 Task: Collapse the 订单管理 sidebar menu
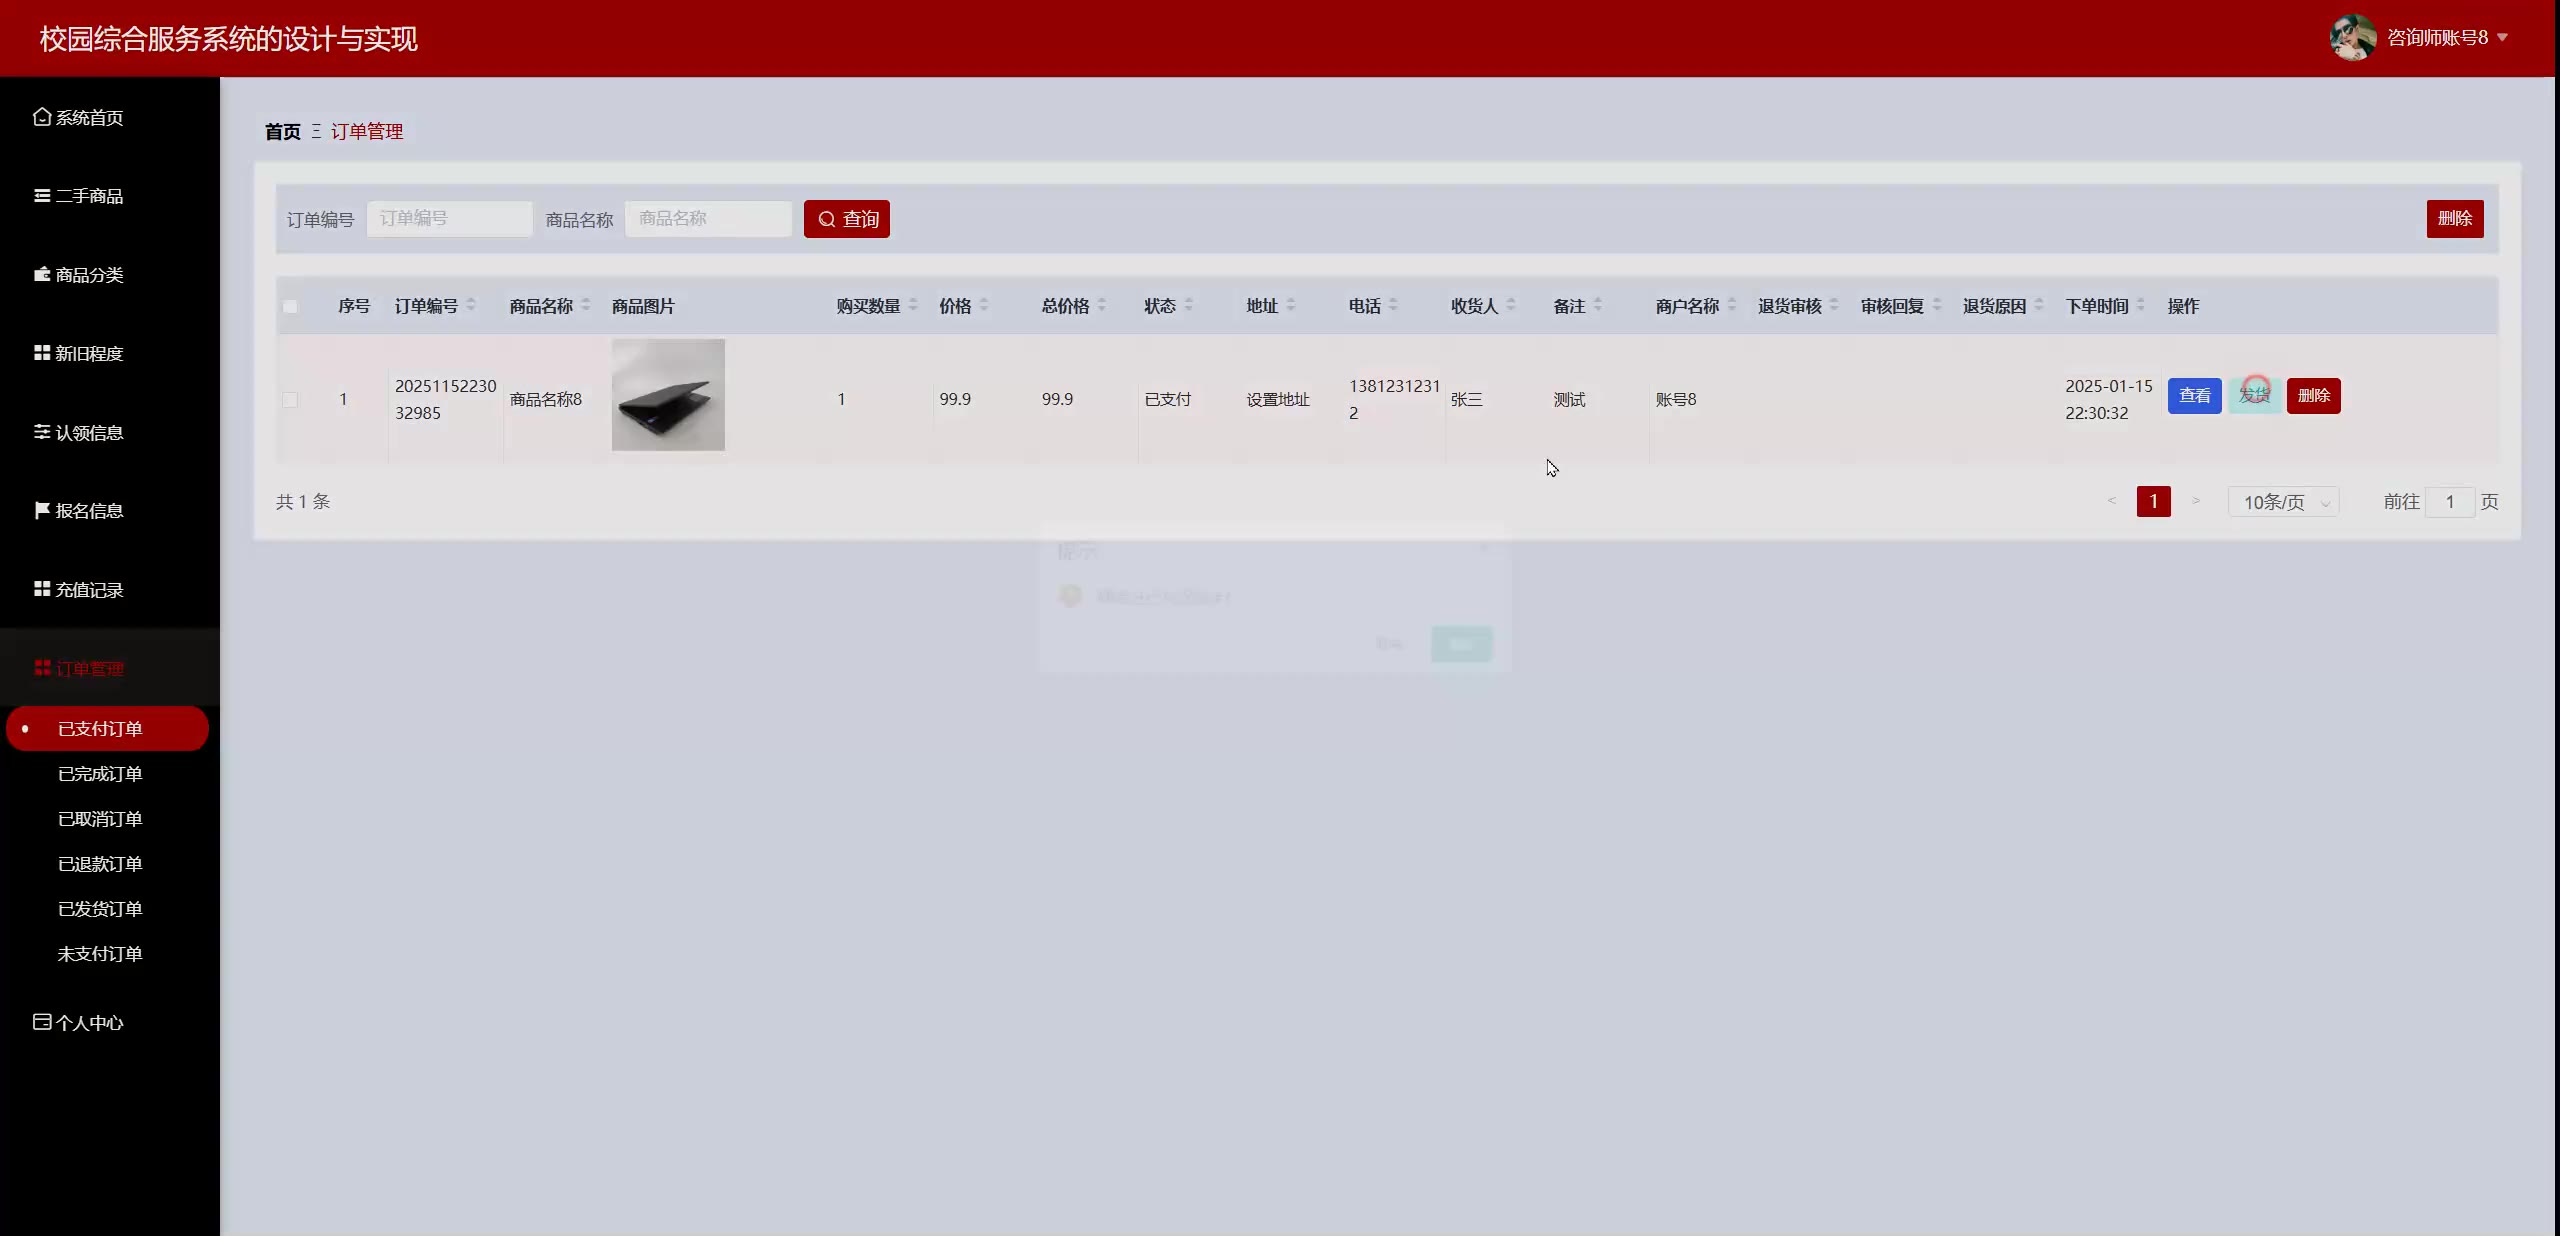pyautogui.click(x=90, y=668)
